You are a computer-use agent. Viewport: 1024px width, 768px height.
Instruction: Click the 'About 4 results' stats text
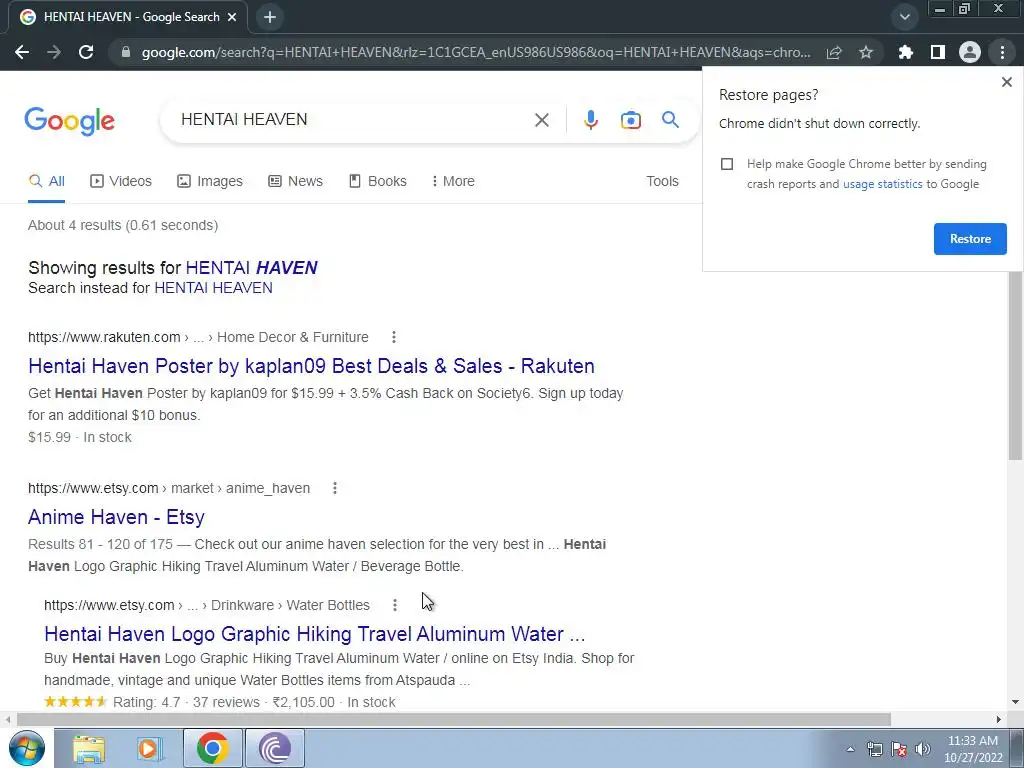point(123,225)
